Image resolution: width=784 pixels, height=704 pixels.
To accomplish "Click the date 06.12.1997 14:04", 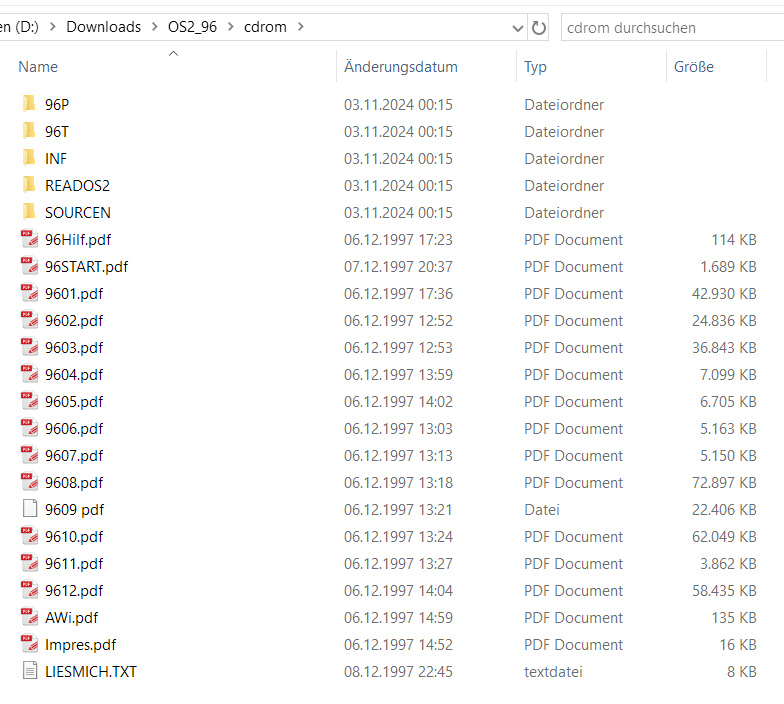I will coord(398,590).
